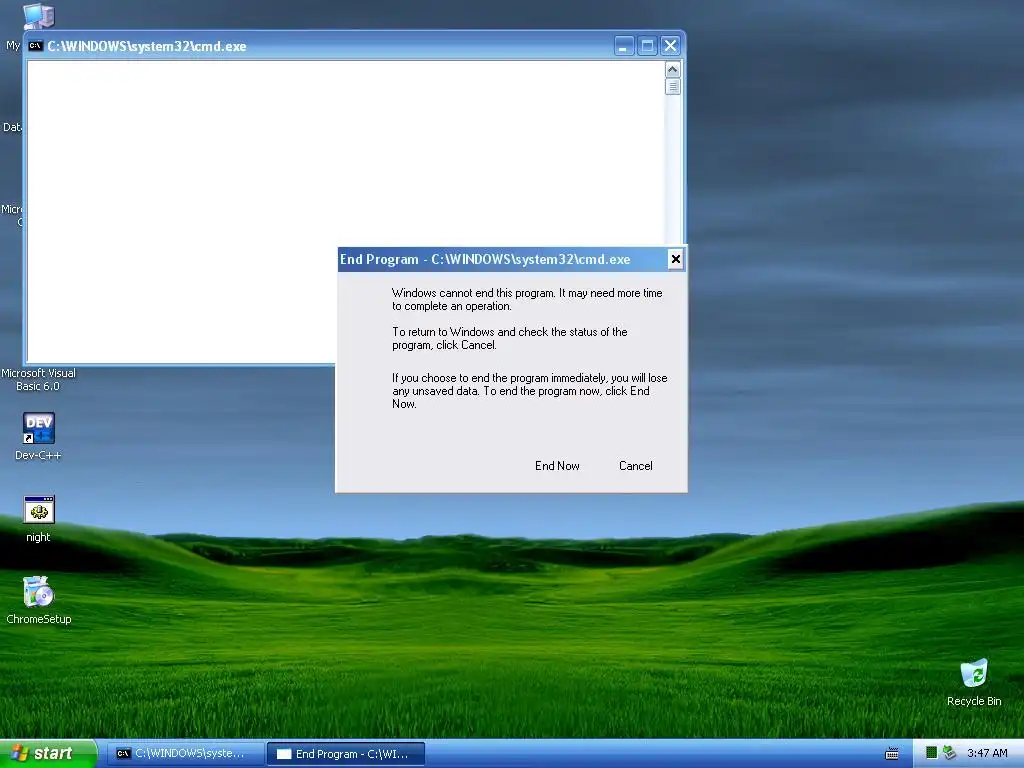The image size is (1024, 768).
Task: Click the network connection tray icon
Action: coord(950,753)
